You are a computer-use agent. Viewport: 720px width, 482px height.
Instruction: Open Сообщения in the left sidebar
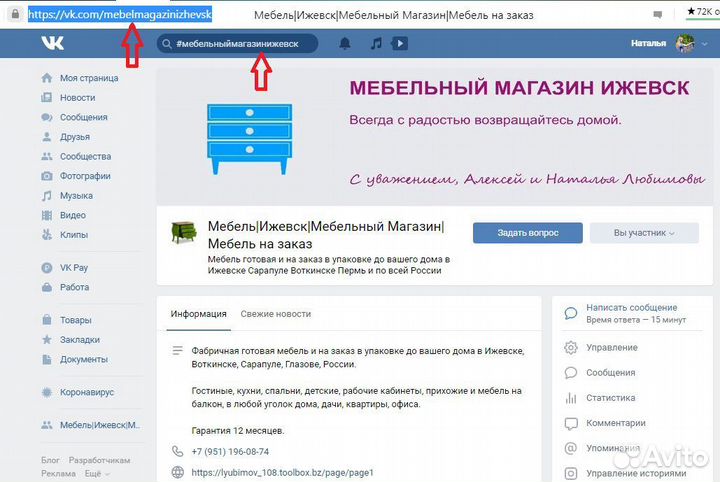[83, 117]
